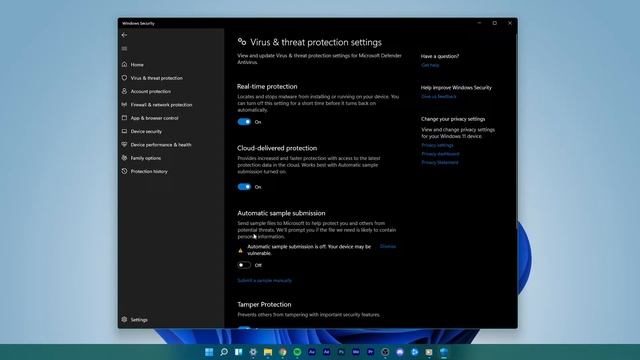The width and height of the screenshot is (640, 360).
Task: Open taskbar Search
Action: pos(224,352)
